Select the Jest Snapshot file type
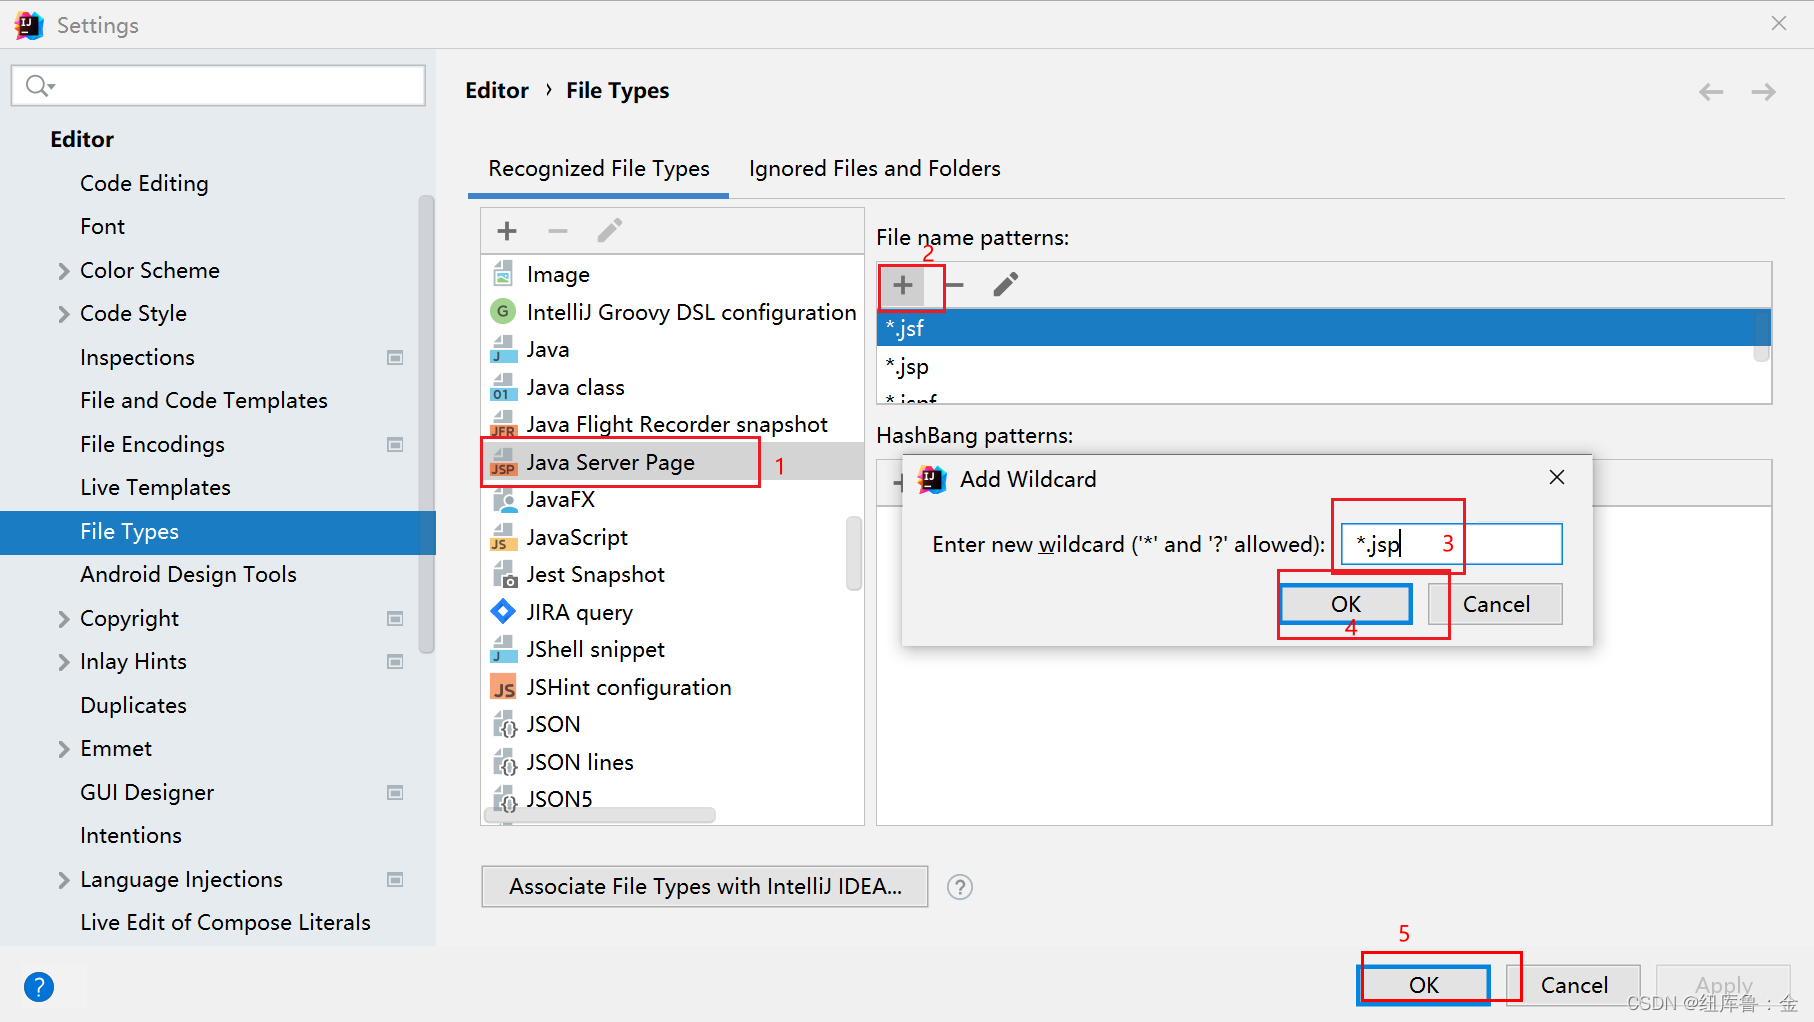The height and width of the screenshot is (1022, 1814). pyautogui.click(x=673, y=575)
